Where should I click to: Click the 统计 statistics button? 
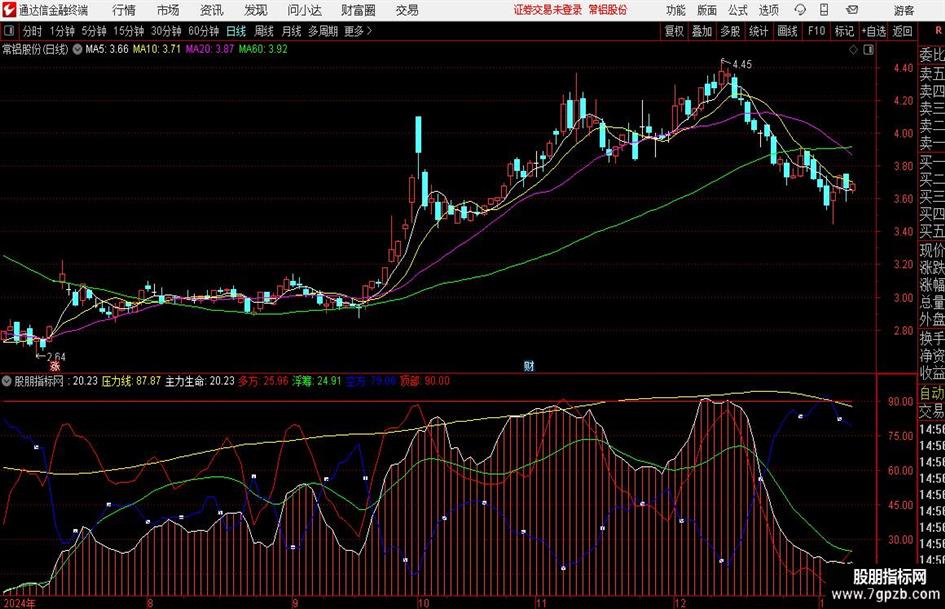(758, 31)
